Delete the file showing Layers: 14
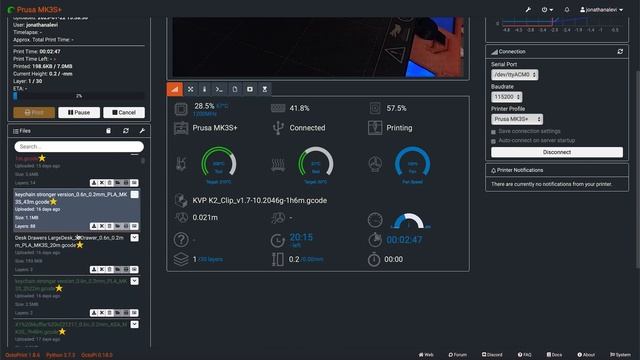The width and height of the screenshot is (640, 360). pos(109,183)
